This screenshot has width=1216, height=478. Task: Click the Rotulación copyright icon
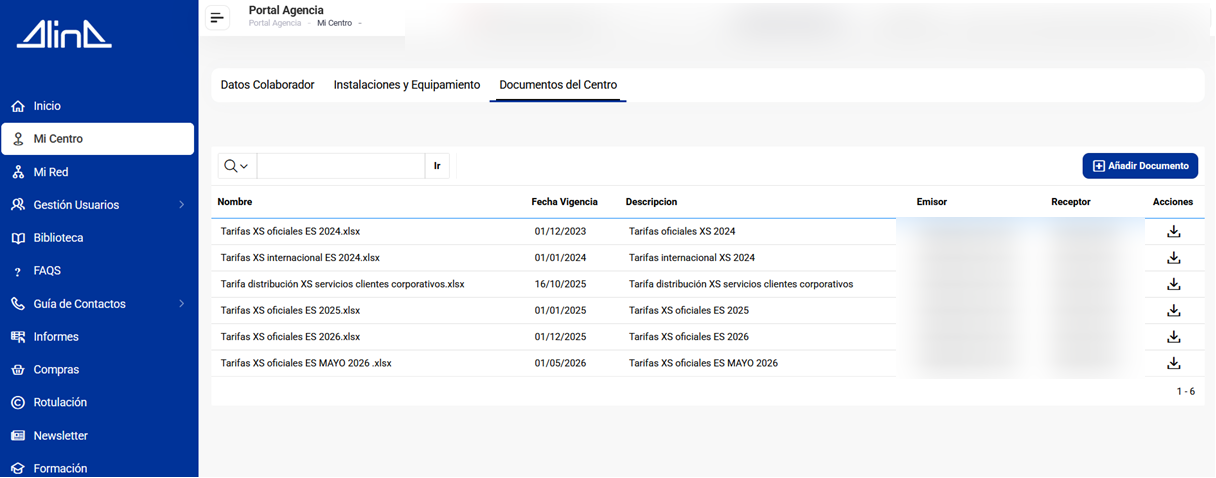[18, 403]
